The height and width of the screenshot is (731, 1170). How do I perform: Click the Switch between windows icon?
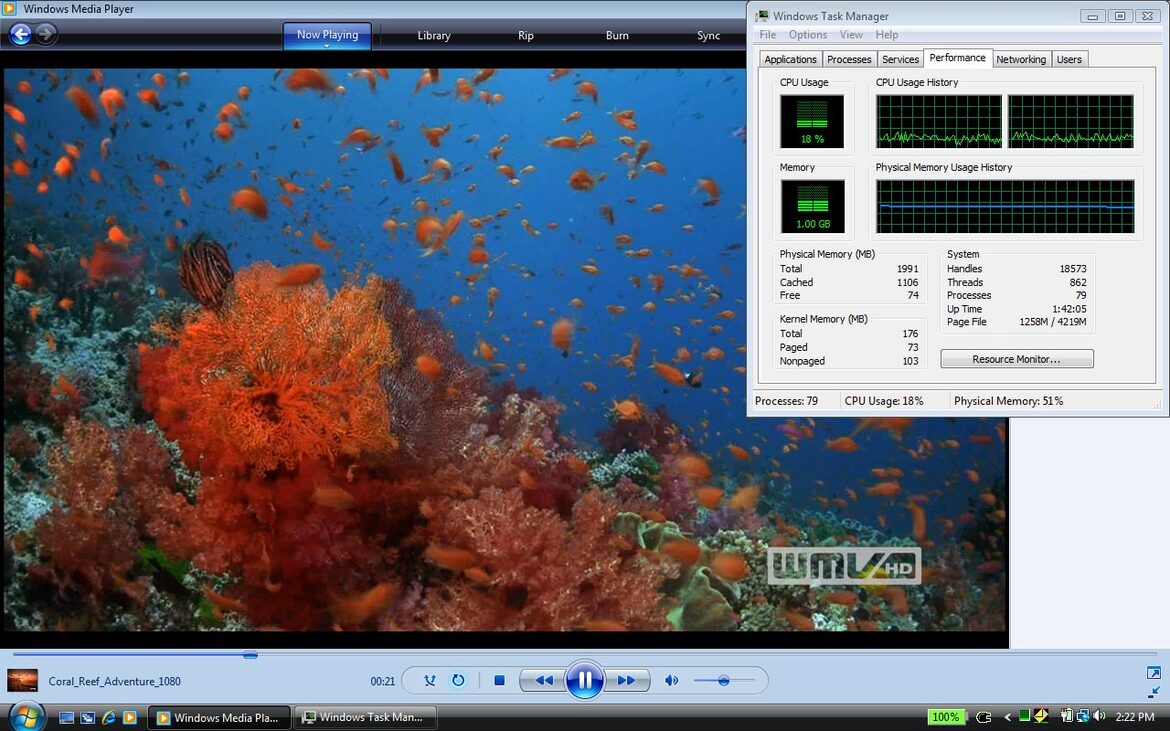87,718
